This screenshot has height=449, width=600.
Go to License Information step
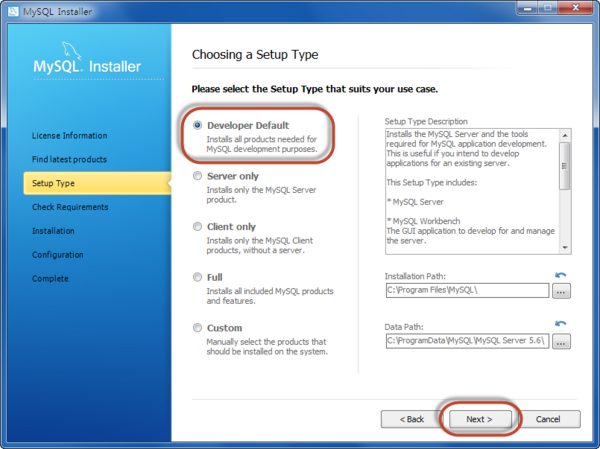coord(69,136)
